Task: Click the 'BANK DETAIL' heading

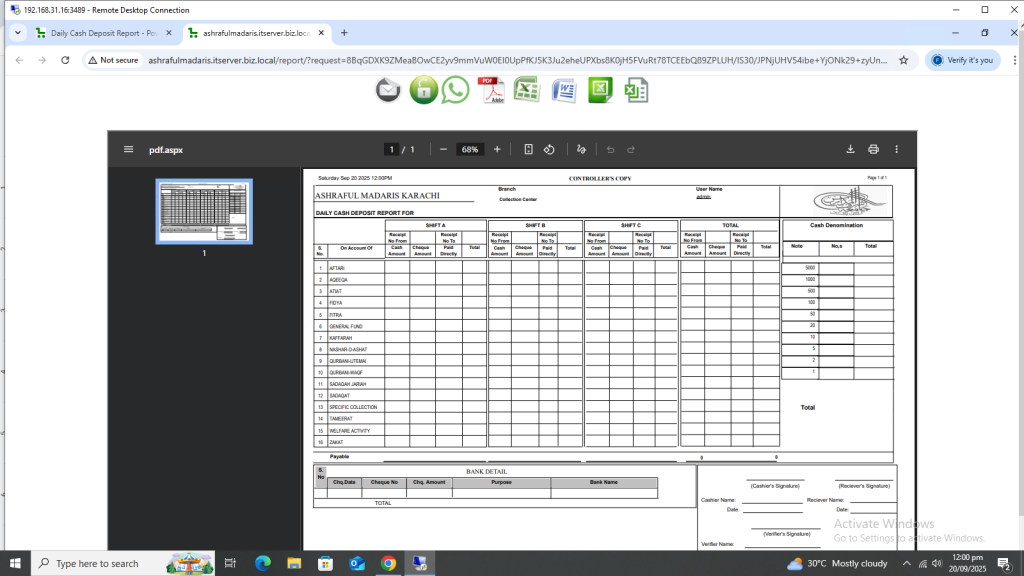Action: 486,471
